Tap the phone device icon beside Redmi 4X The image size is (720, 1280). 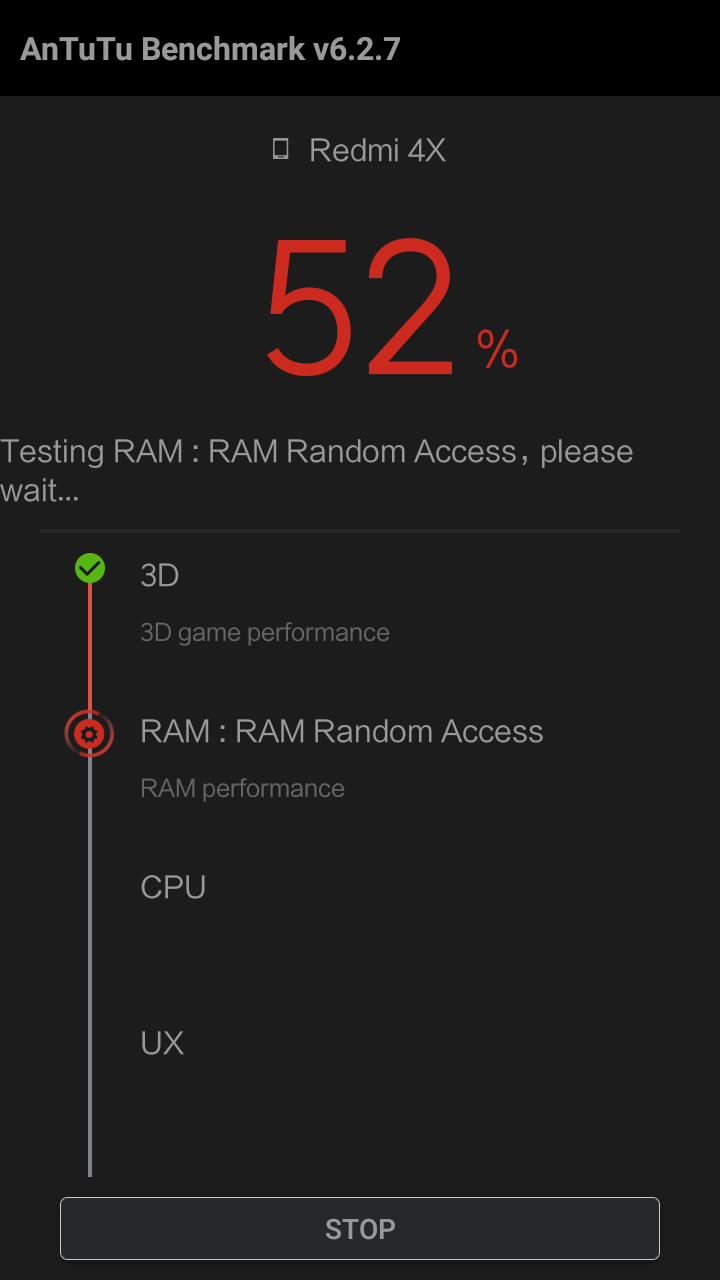[281, 150]
